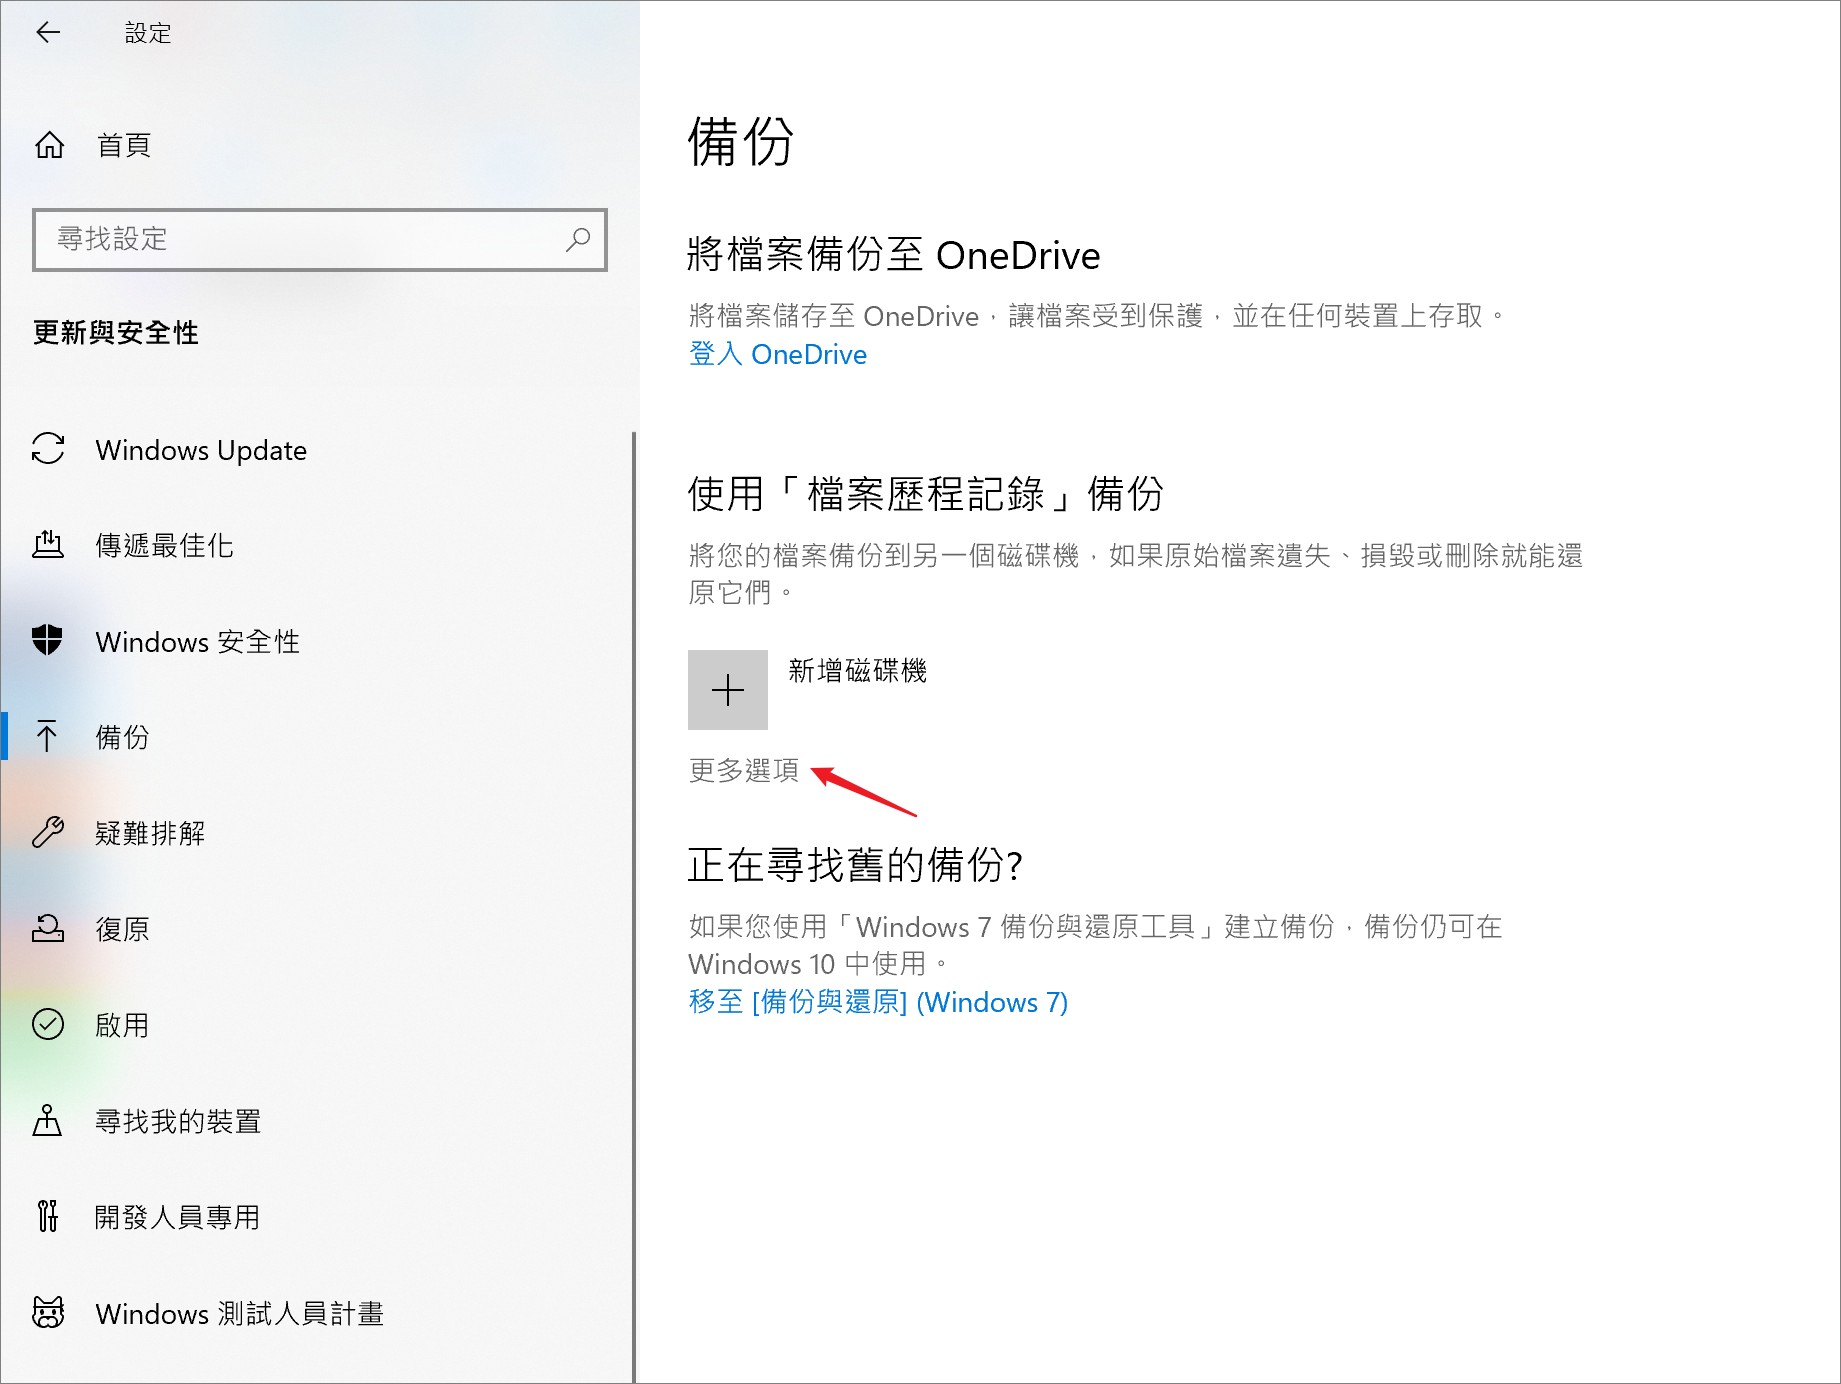This screenshot has width=1841, height=1384.
Task: Click the home icon beside 首頁
Action: click(x=49, y=146)
